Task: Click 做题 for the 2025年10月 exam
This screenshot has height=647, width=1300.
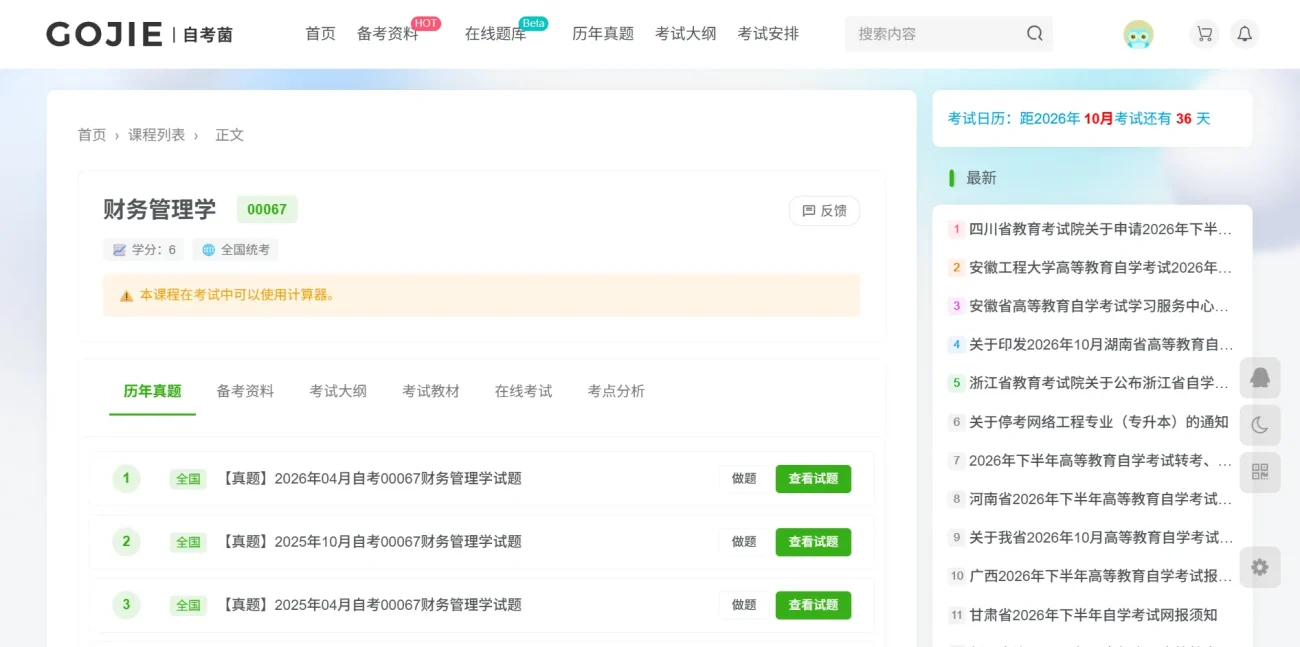Action: (x=744, y=542)
